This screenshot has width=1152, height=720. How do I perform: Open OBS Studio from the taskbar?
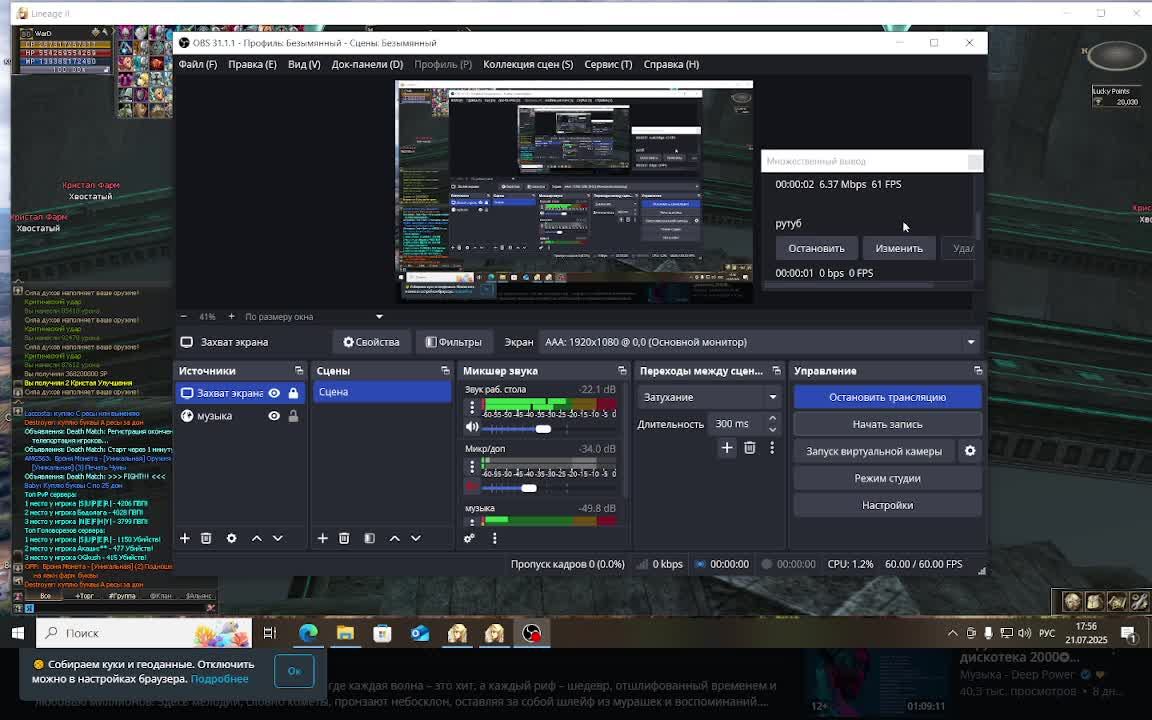tap(532, 633)
